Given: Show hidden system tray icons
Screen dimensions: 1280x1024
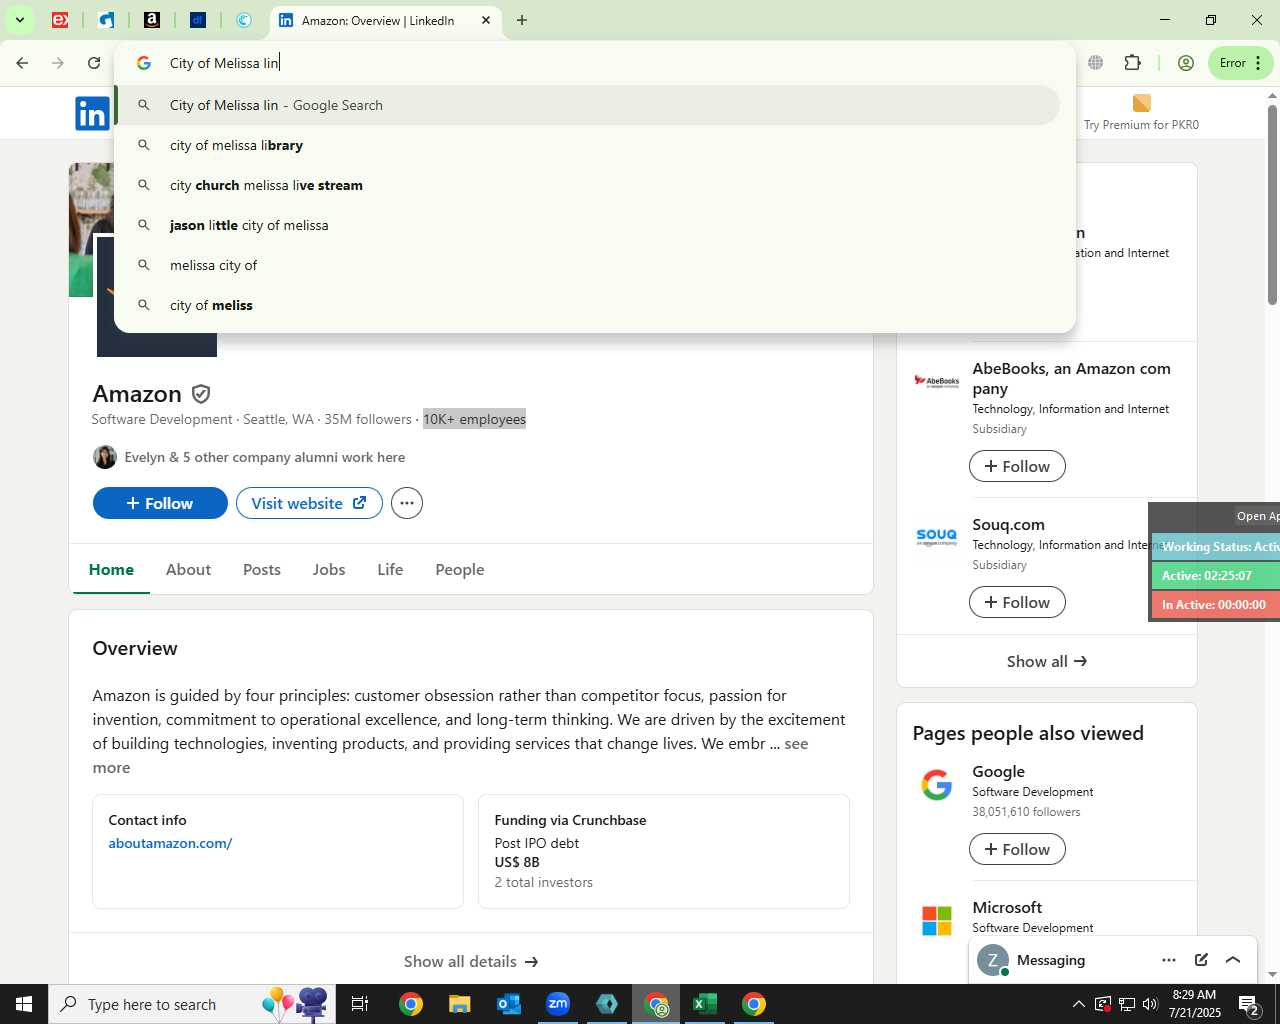Looking at the screenshot, I should click(x=1078, y=1004).
